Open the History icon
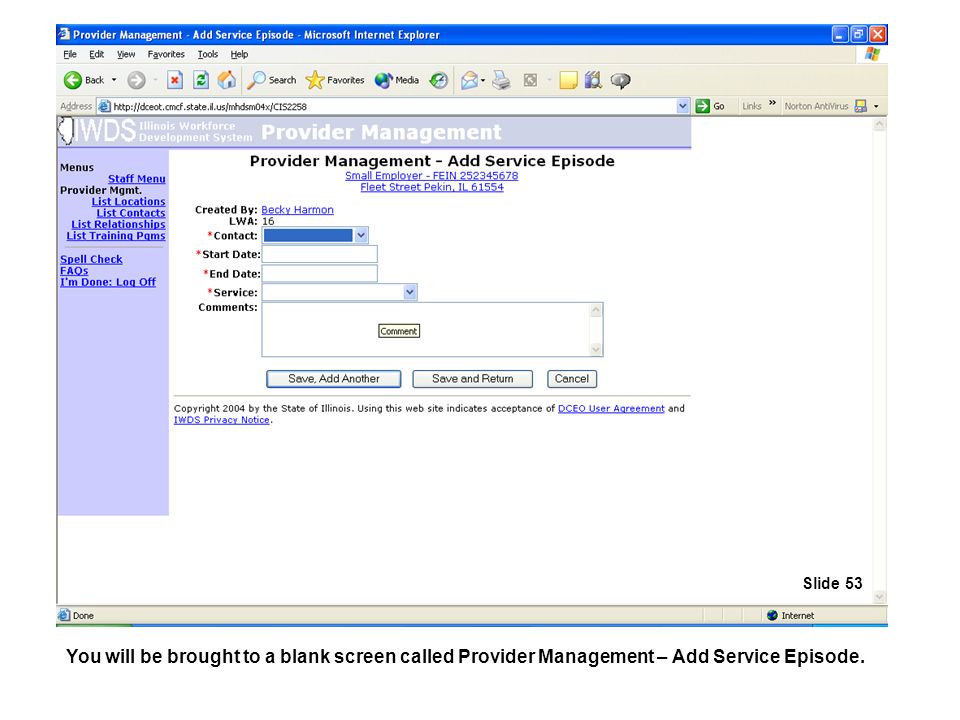 coord(438,80)
